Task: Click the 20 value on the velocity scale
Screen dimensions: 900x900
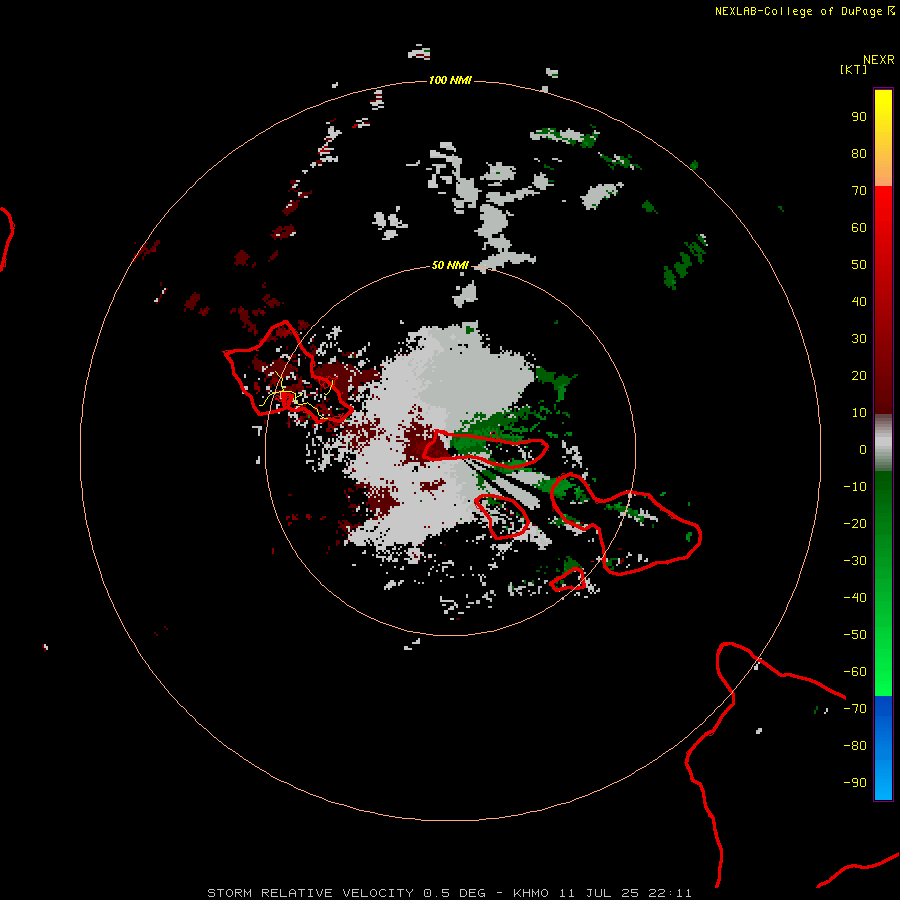Action: (x=859, y=376)
